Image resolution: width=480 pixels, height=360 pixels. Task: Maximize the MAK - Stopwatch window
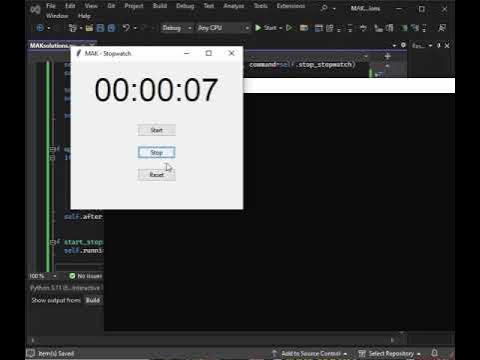pyautogui.click(x=209, y=53)
